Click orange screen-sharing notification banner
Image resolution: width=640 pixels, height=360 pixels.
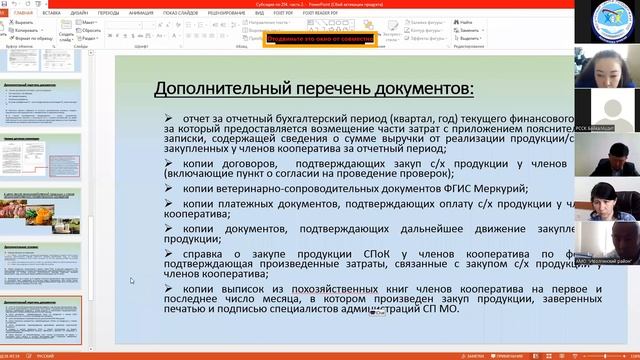point(320,39)
